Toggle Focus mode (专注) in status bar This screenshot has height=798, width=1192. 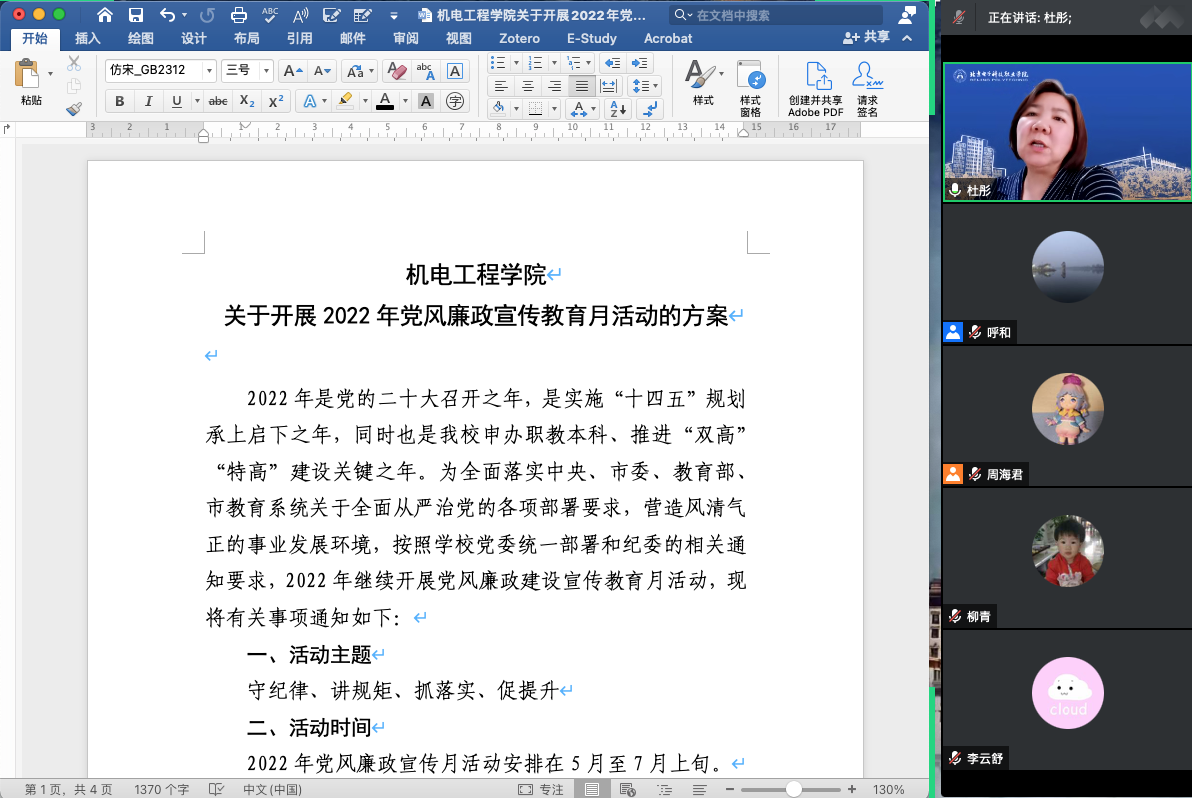click(x=541, y=789)
